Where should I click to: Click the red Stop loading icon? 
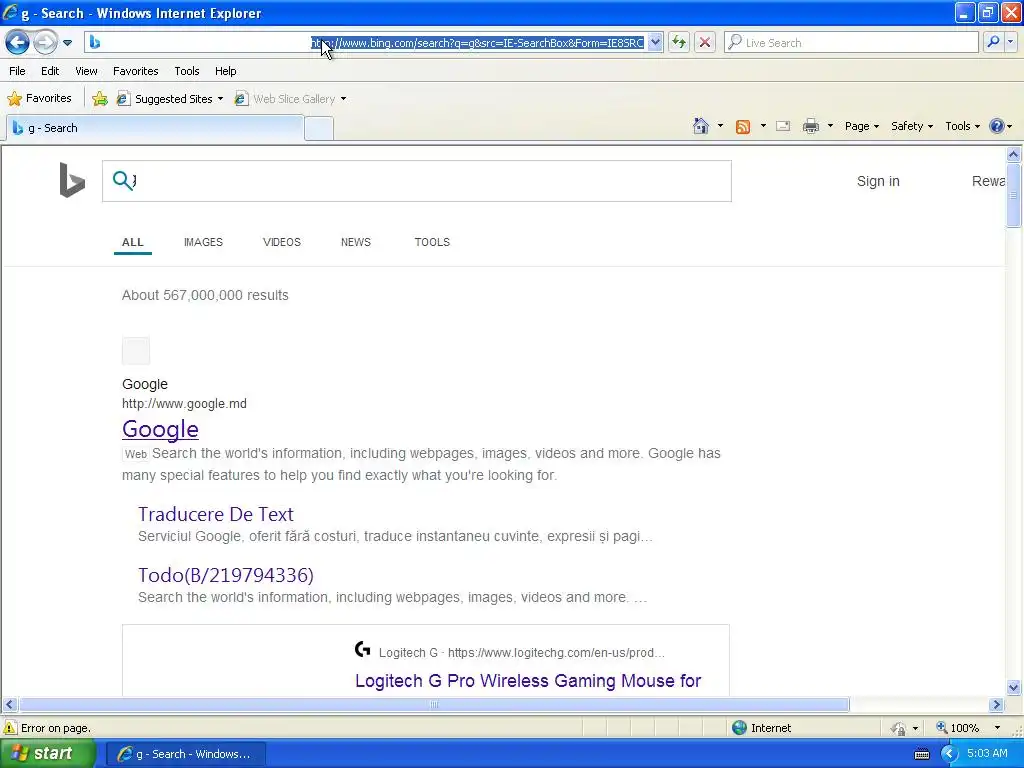(705, 42)
